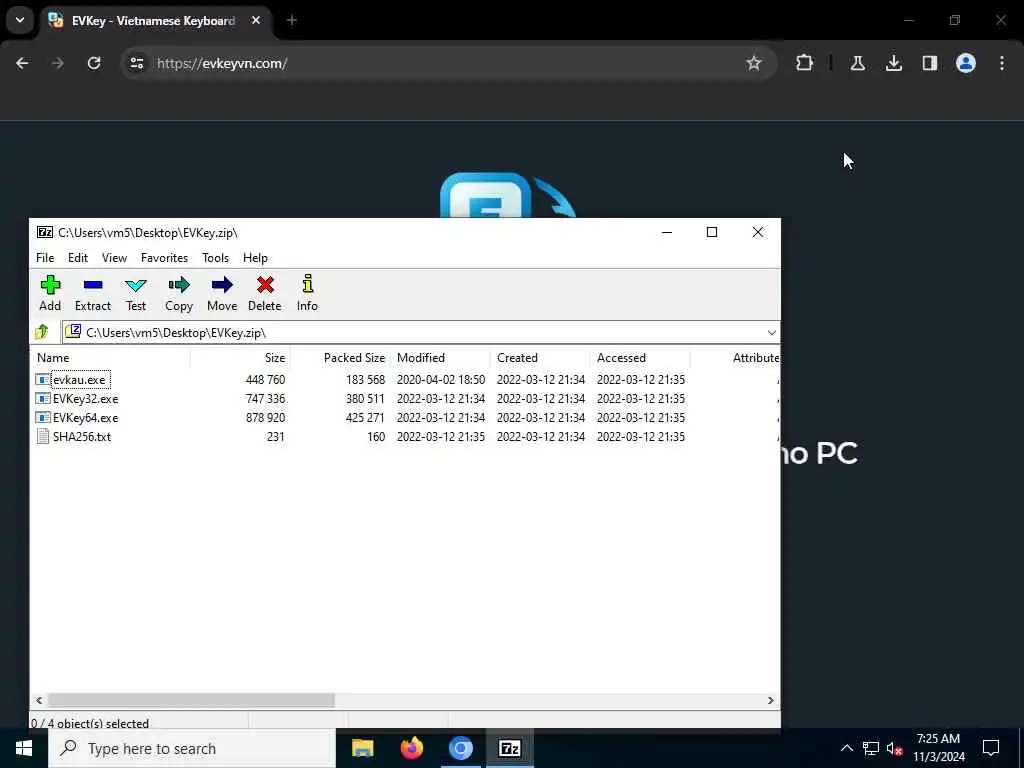1024x768 pixels.
Task: View site information icon in address bar
Action: [136, 63]
